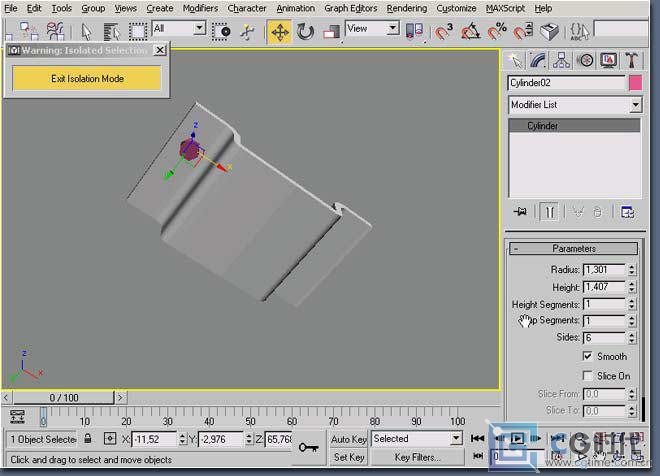660x476 pixels.
Task: Click the Rectangular Selection Region icon
Action: (x=138, y=32)
